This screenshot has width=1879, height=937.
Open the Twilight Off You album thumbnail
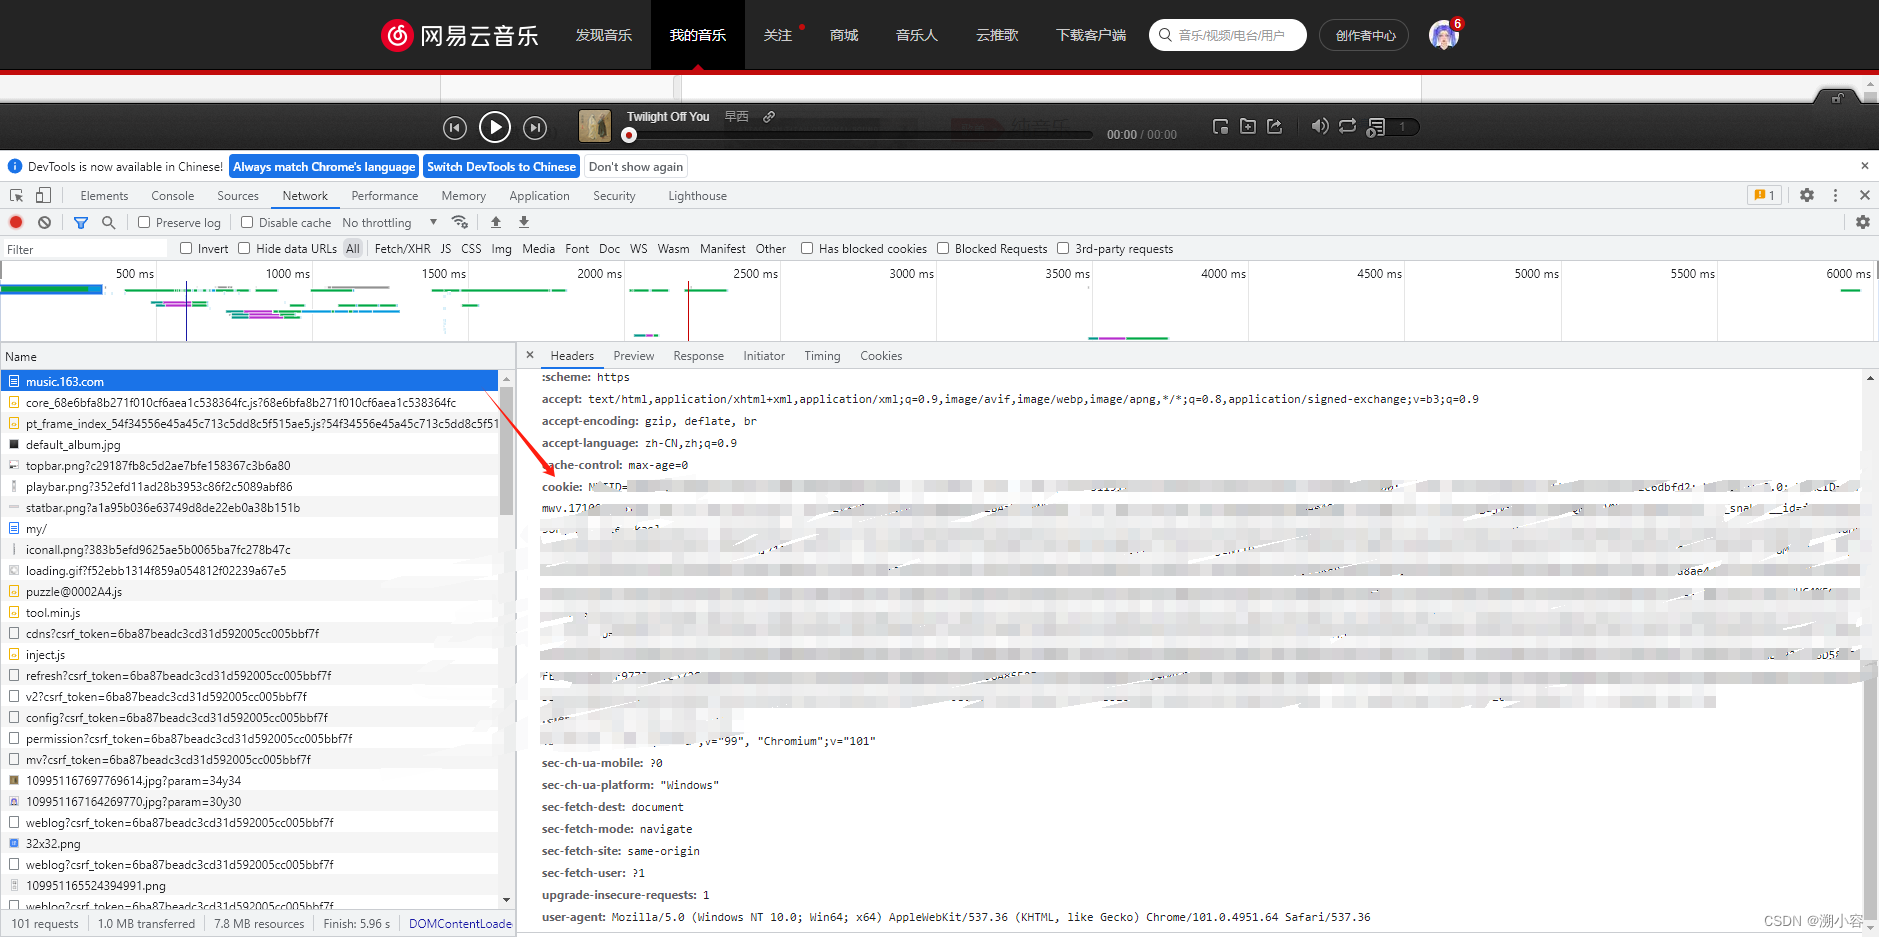tap(595, 126)
